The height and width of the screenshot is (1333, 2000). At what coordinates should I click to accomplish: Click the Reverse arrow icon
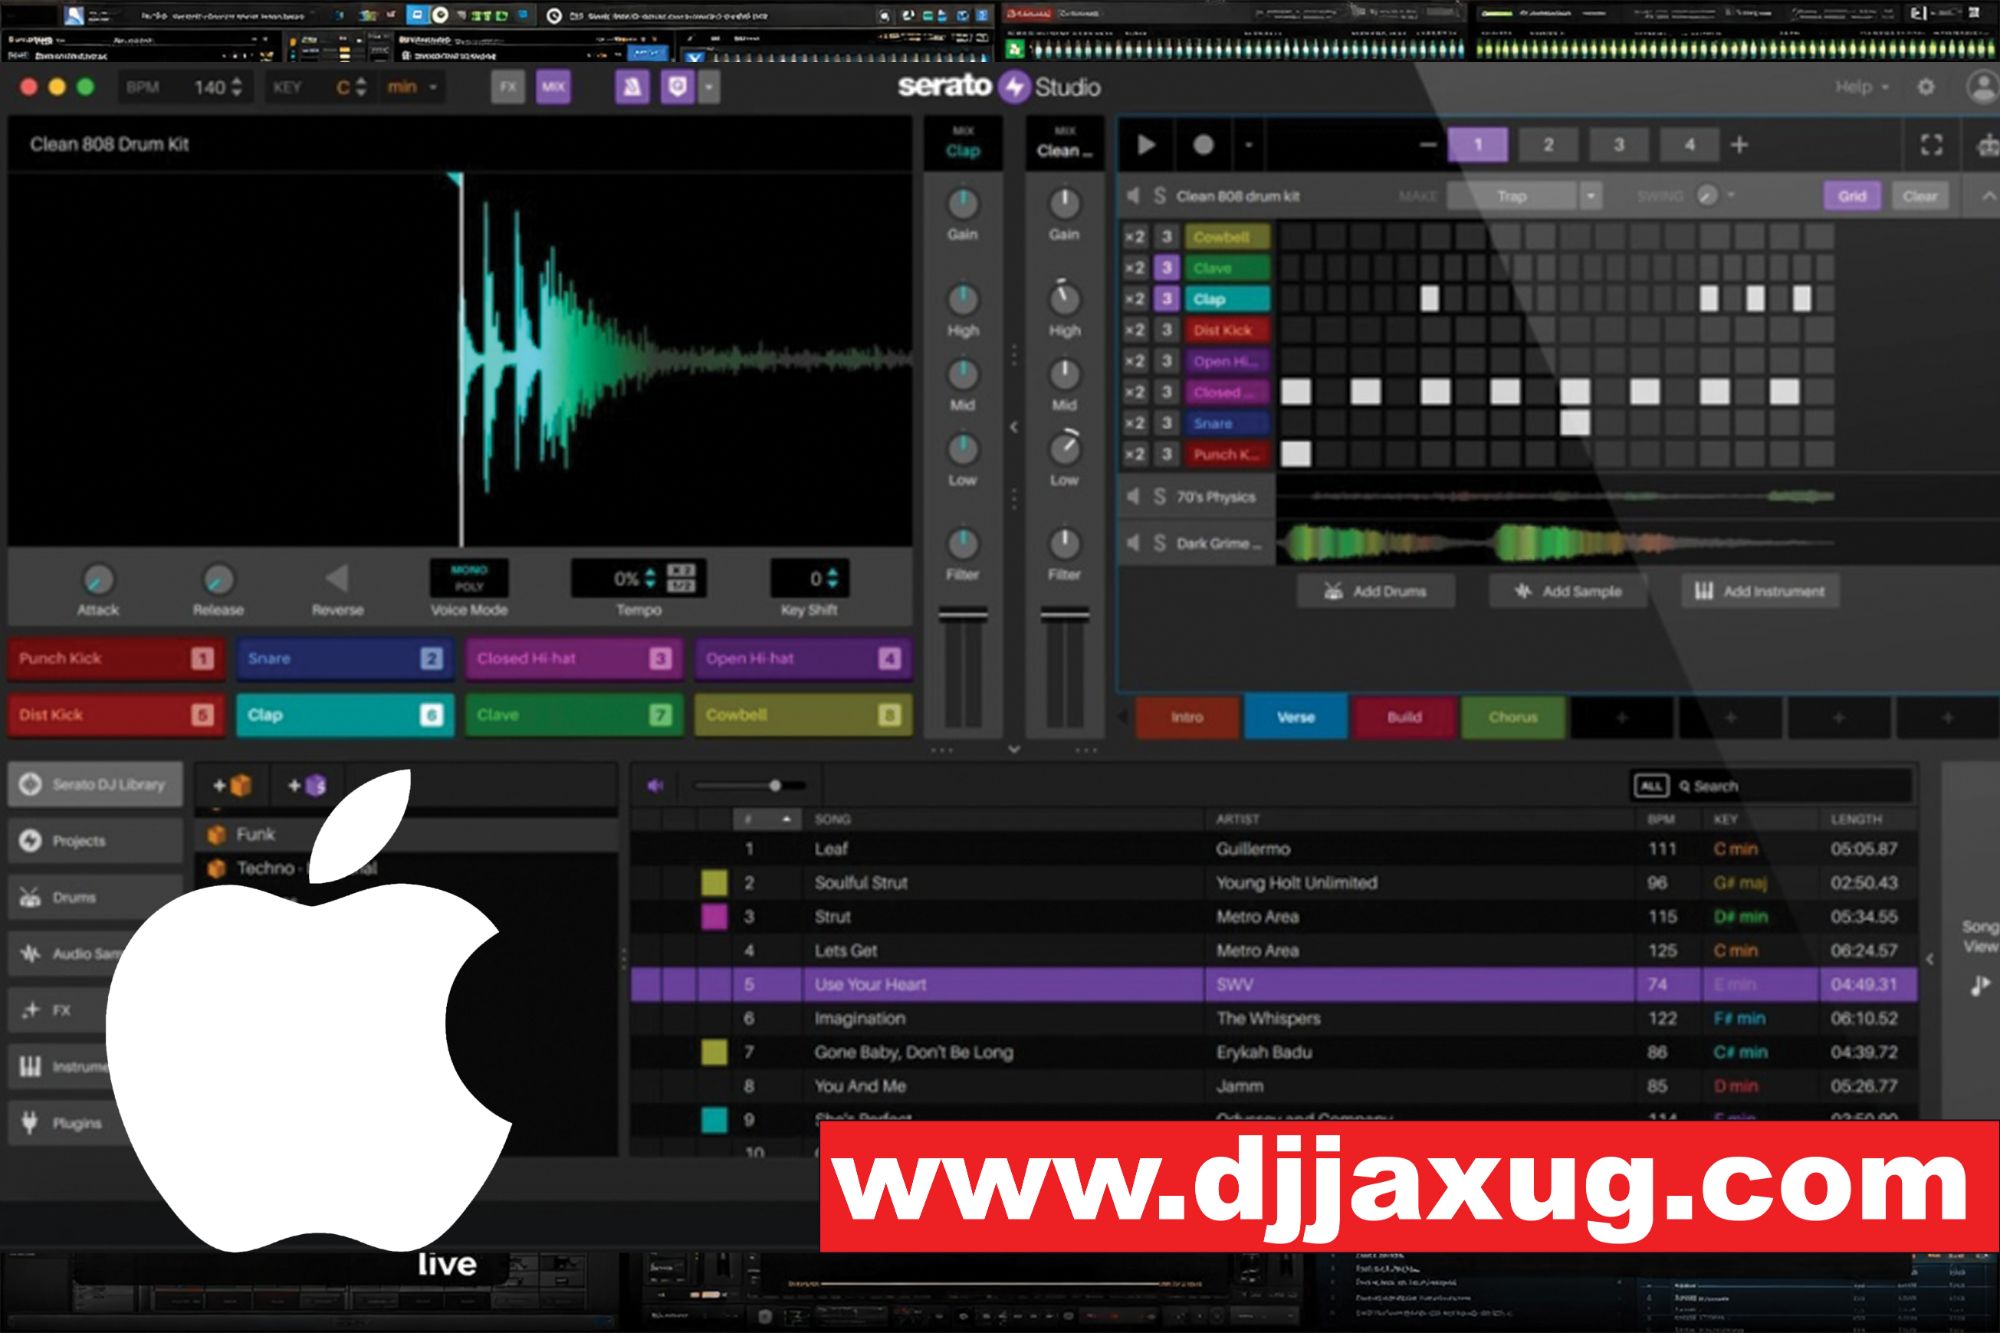(337, 578)
